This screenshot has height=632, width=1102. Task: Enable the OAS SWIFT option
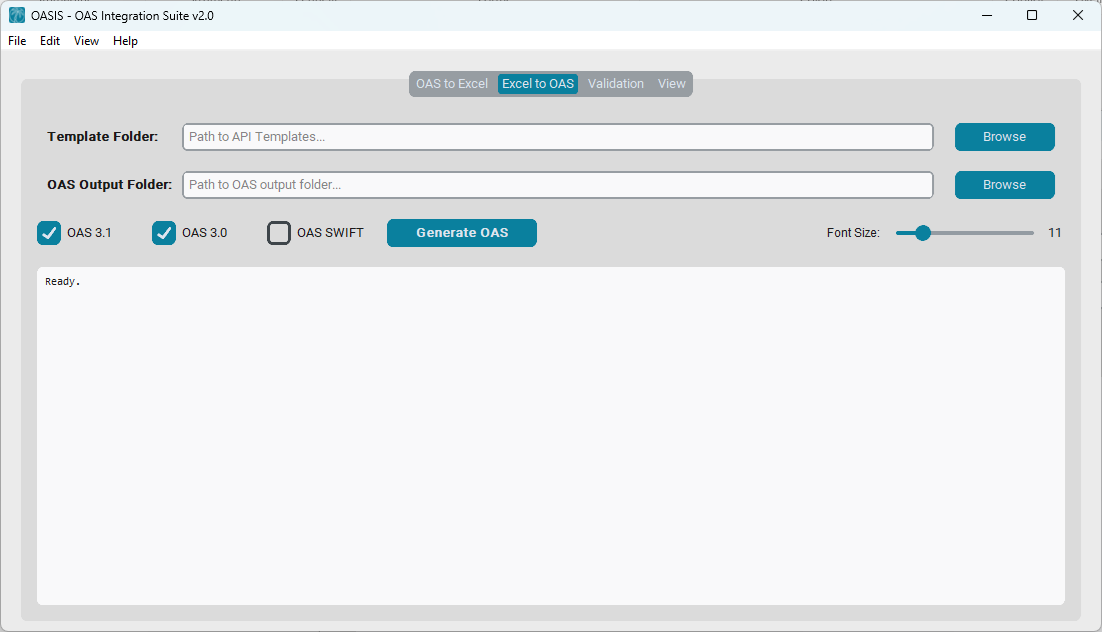pyautogui.click(x=278, y=233)
